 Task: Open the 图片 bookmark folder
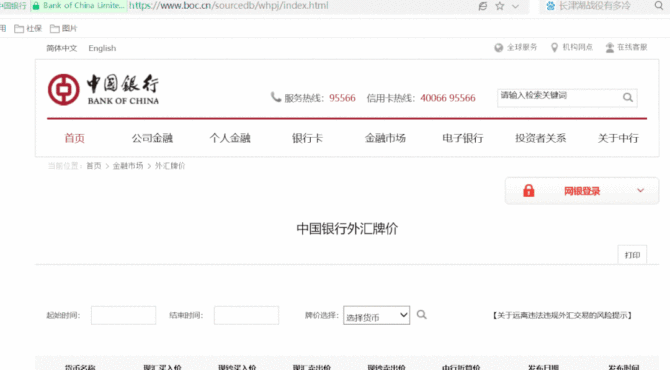point(63,29)
